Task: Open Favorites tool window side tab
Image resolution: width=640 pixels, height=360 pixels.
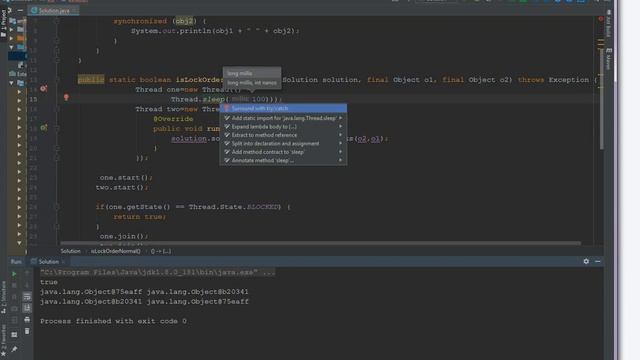Action: coord(3,340)
